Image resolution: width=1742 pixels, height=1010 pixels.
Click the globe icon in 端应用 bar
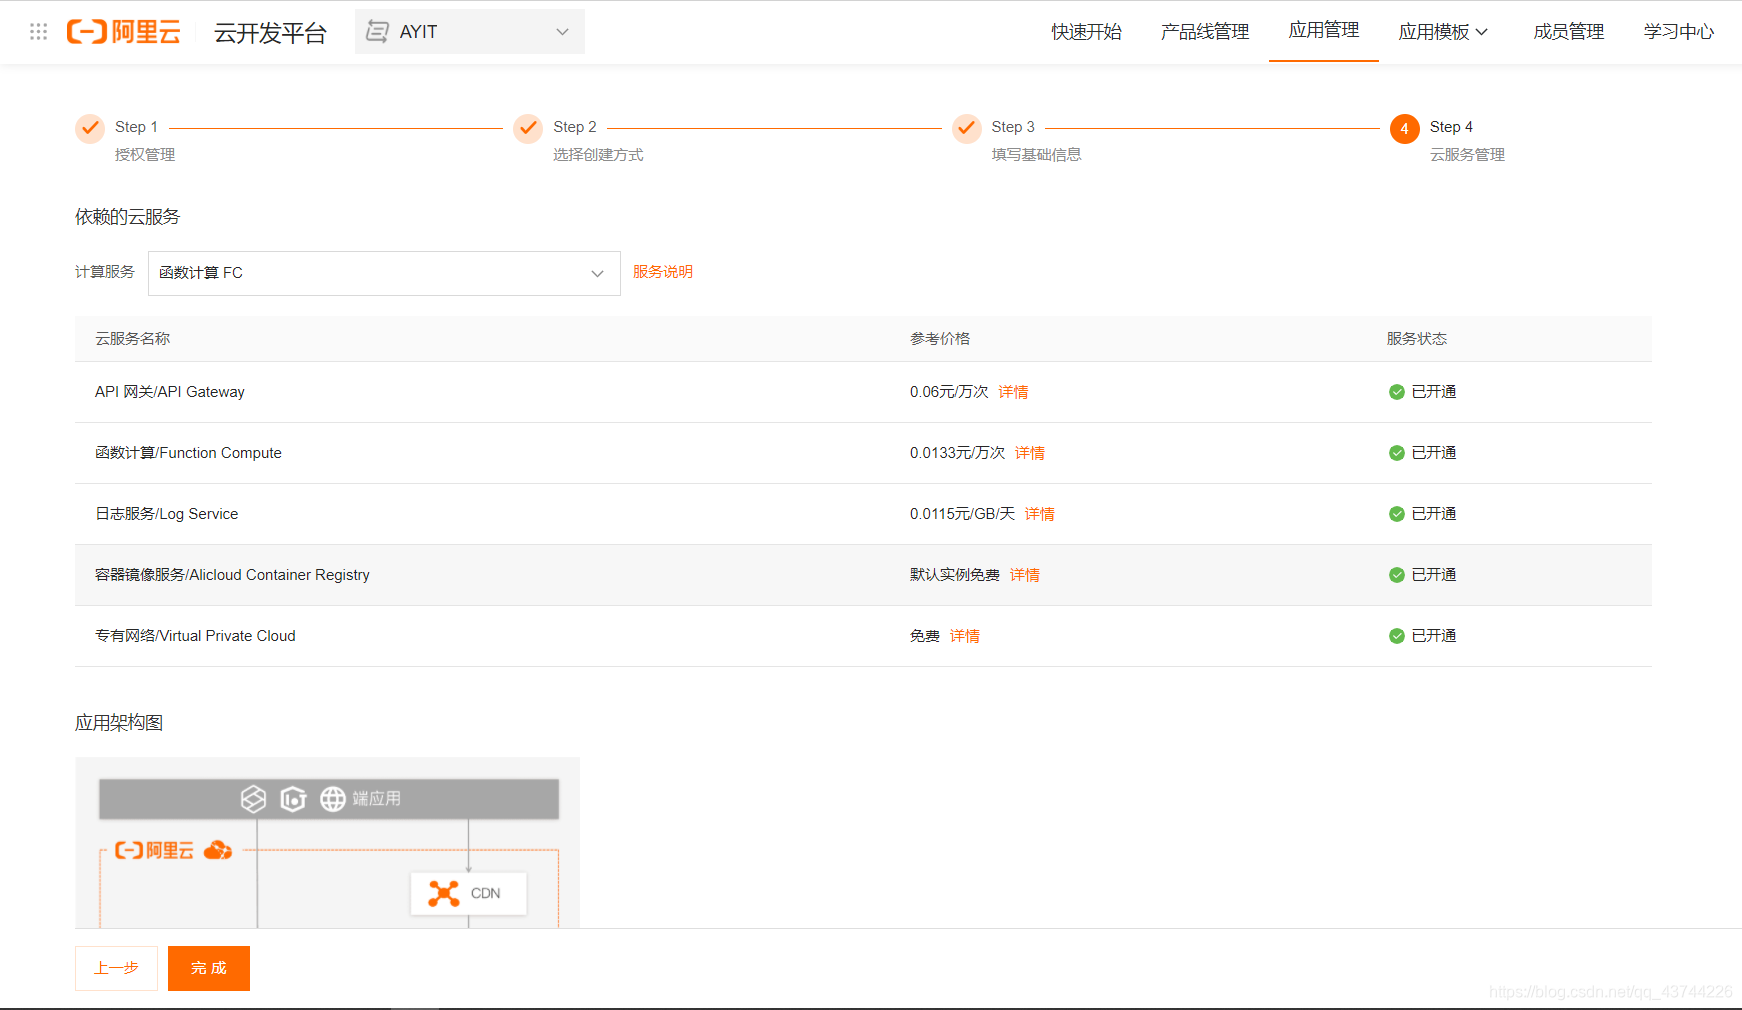tap(333, 799)
